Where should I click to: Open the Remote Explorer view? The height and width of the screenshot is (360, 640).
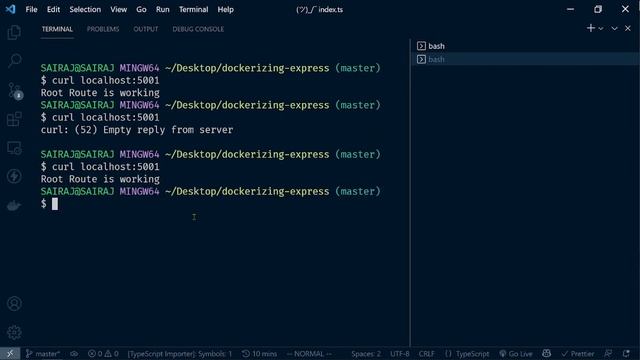[x=14, y=148]
